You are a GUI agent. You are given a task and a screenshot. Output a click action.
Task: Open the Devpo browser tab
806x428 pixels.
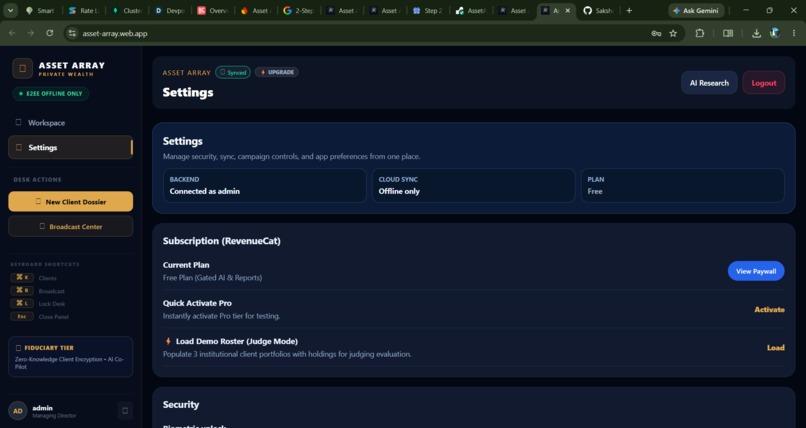(170, 10)
